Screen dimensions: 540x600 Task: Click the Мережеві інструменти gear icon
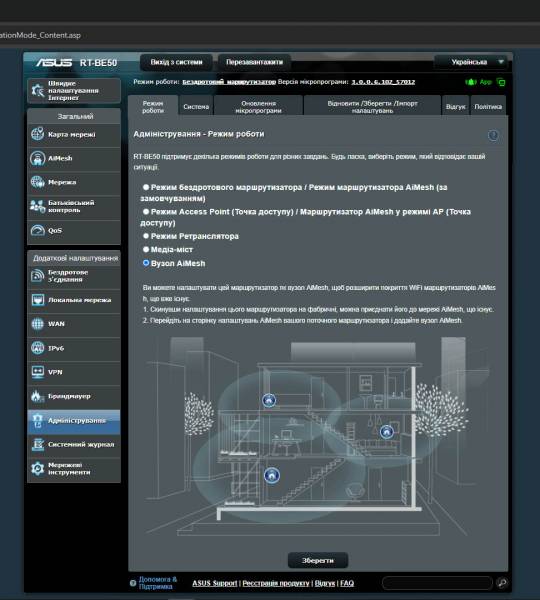point(38,468)
